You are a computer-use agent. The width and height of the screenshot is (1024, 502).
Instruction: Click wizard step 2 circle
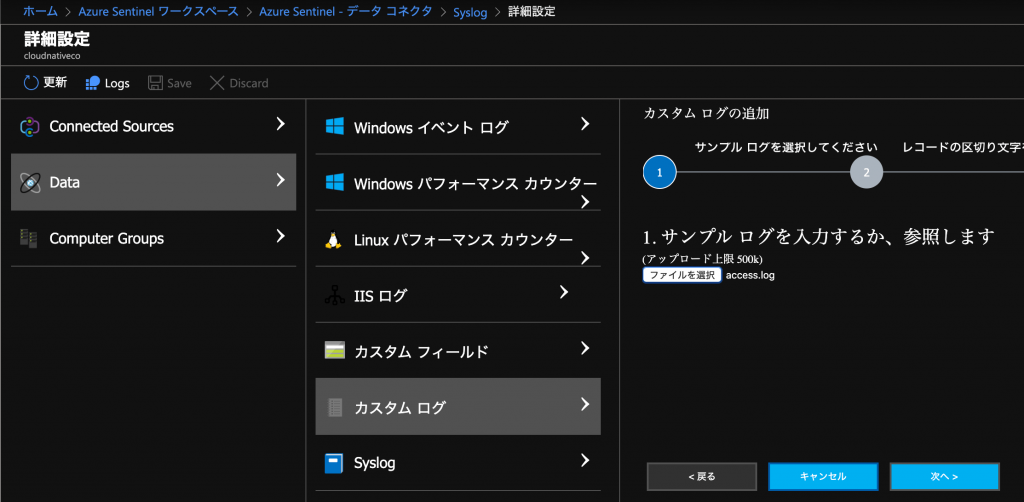tap(867, 172)
